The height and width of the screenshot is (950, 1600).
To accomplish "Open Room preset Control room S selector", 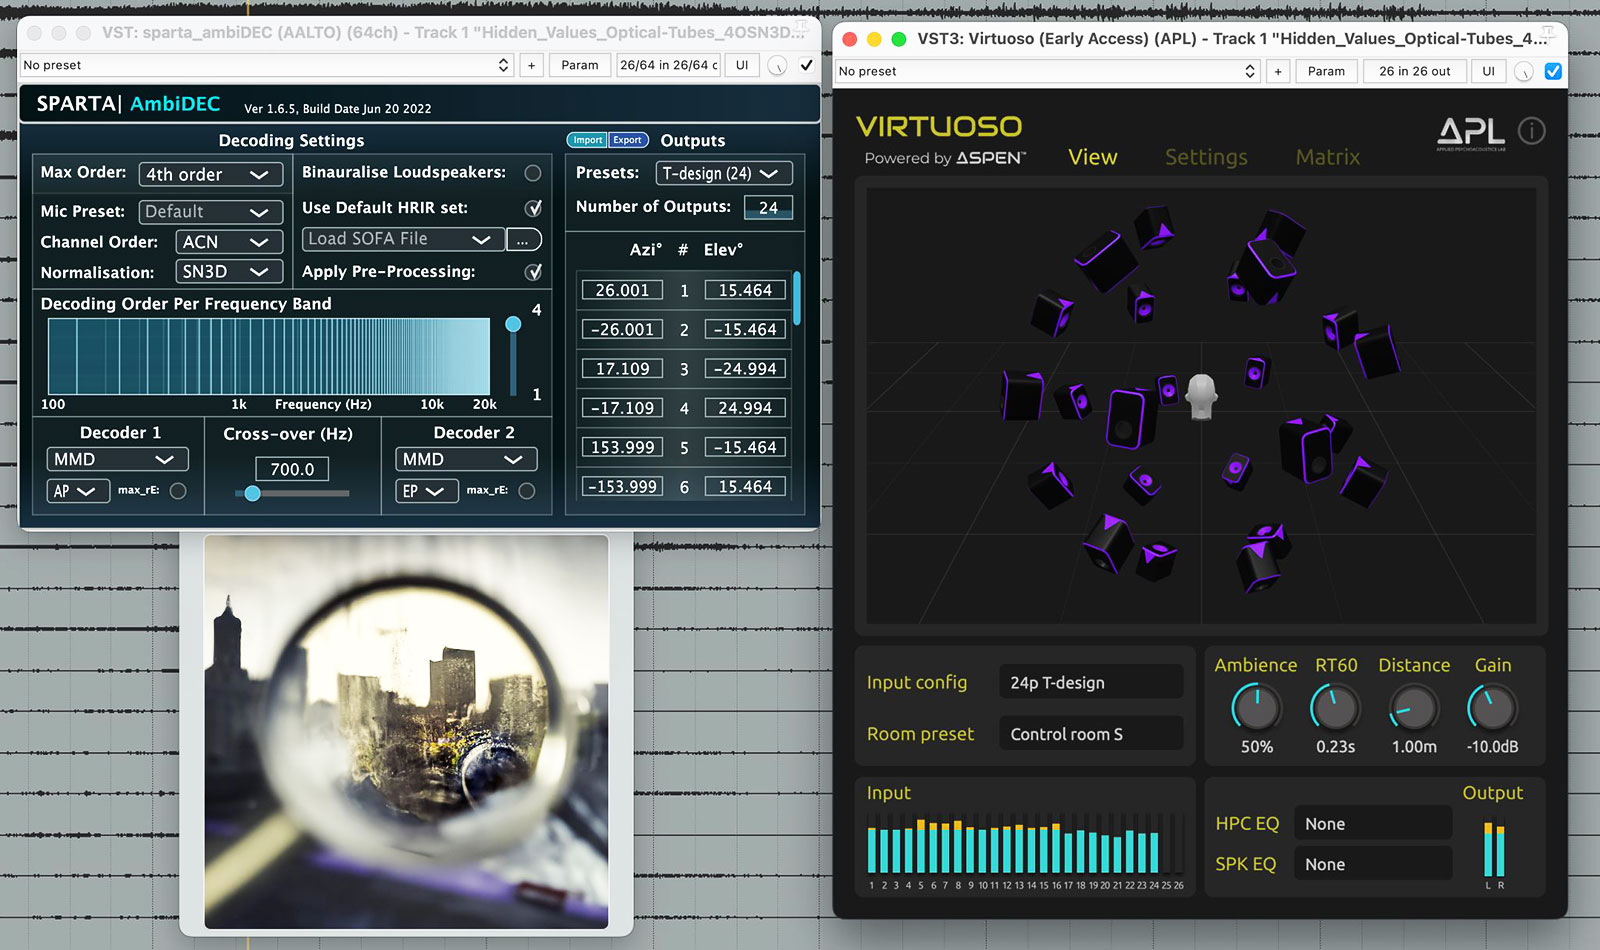I will coord(1091,734).
